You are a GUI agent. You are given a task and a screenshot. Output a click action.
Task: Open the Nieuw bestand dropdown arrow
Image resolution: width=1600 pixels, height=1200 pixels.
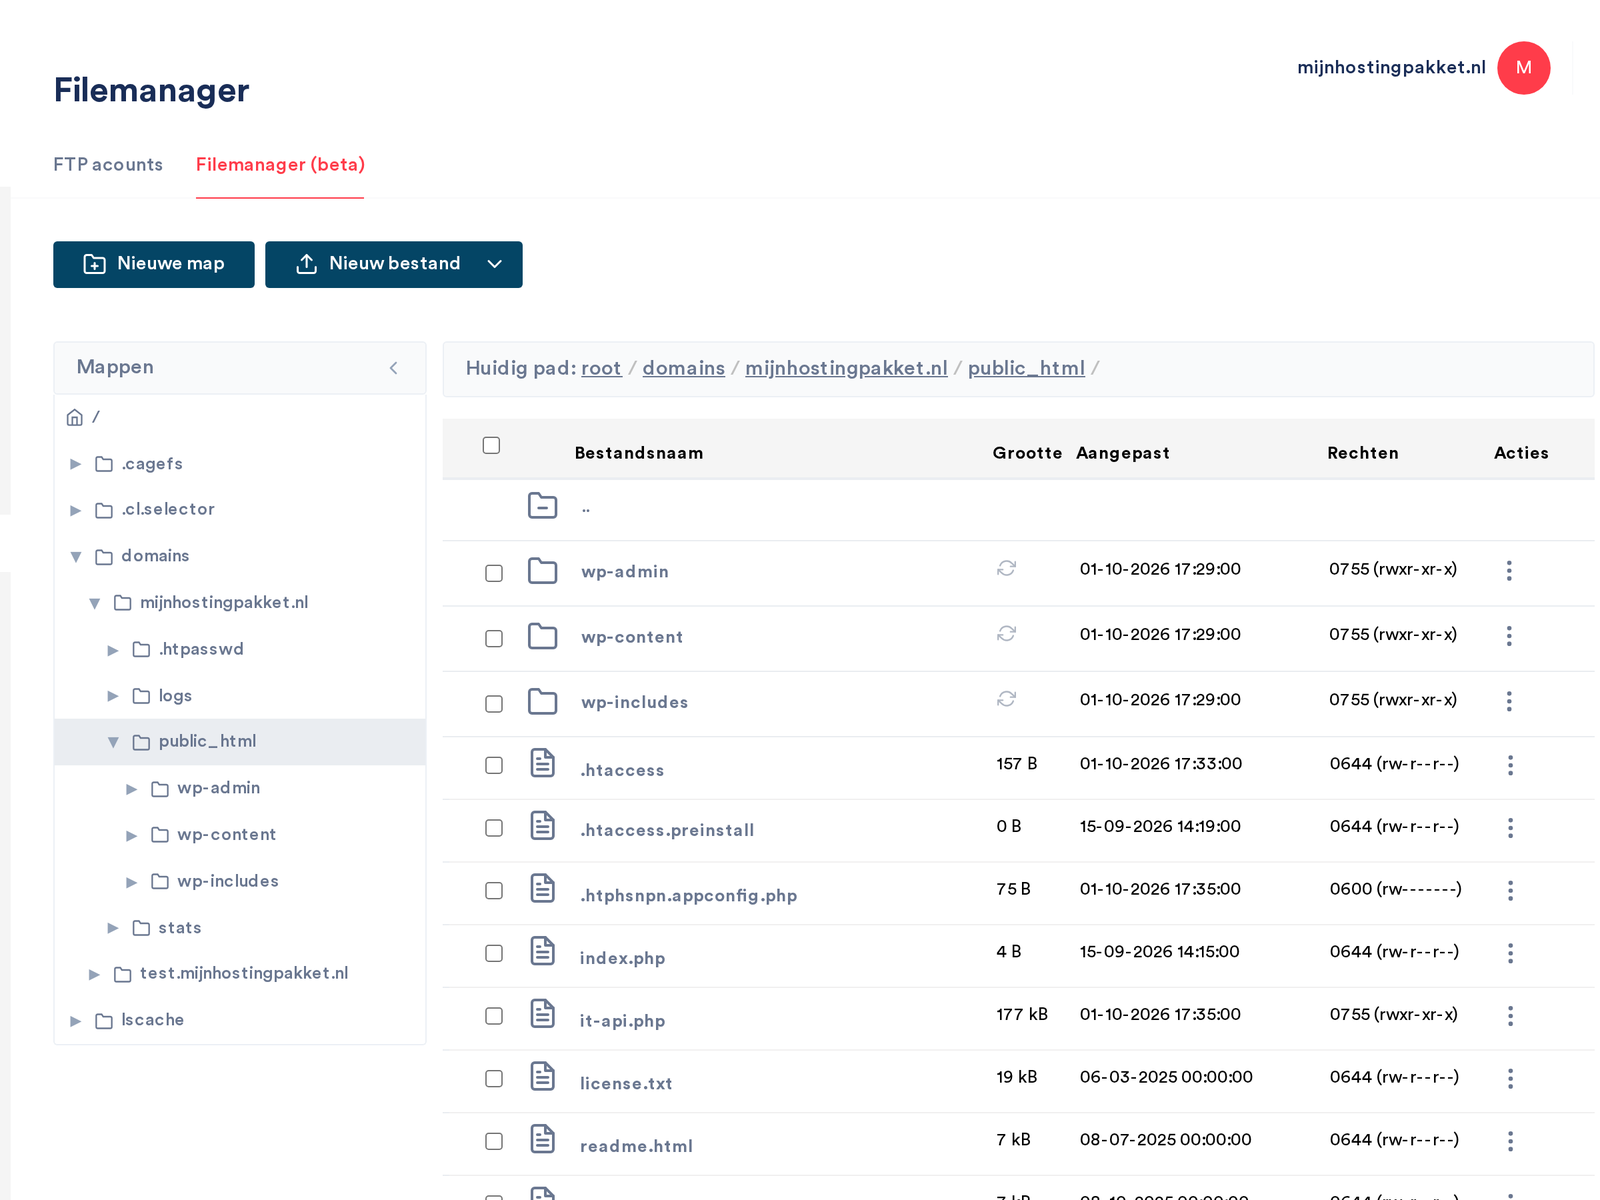click(x=494, y=264)
